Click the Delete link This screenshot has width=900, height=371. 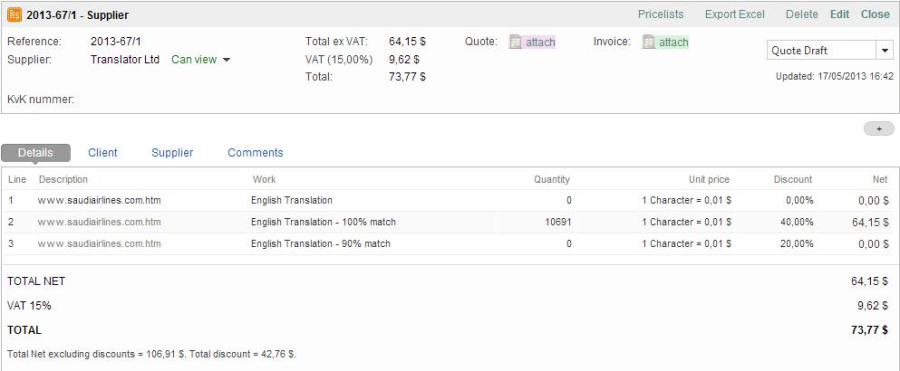[x=801, y=14]
